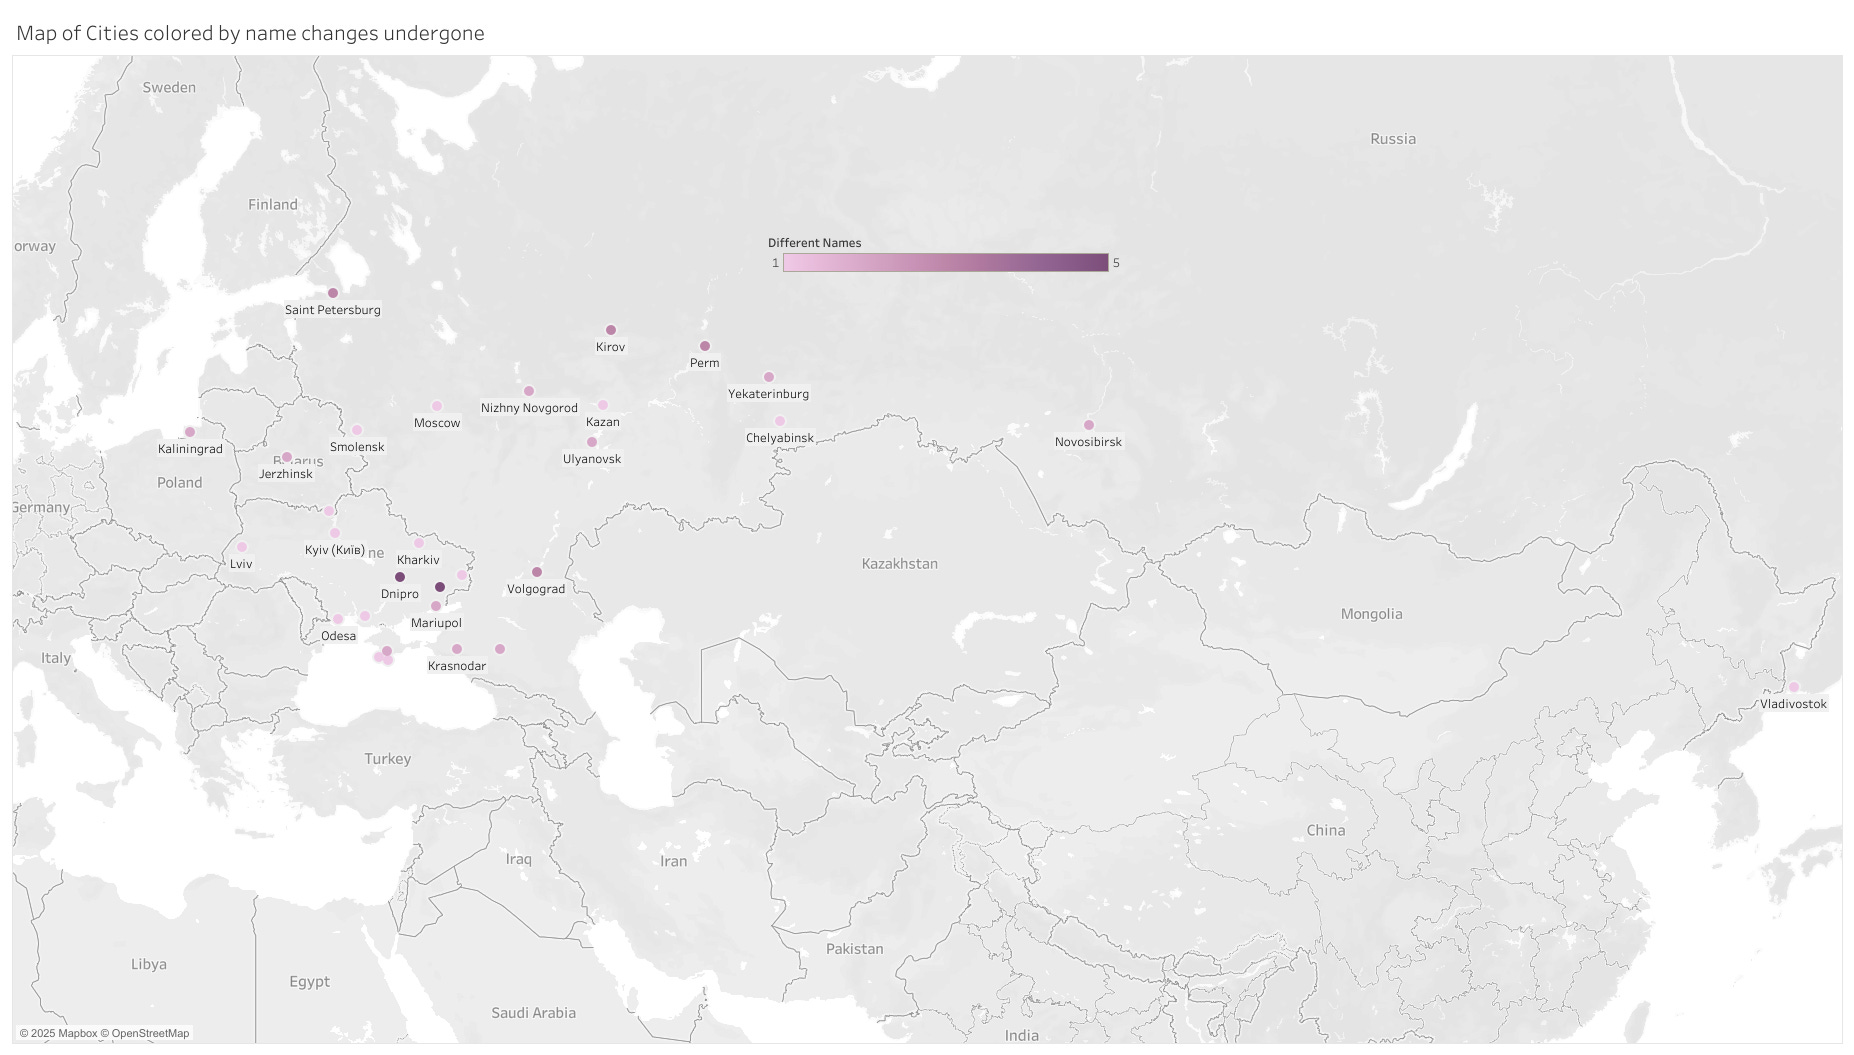This screenshot has width=1854, height=1055.
Task: Select the Kazan map dot
Action: tap(603, 405)
